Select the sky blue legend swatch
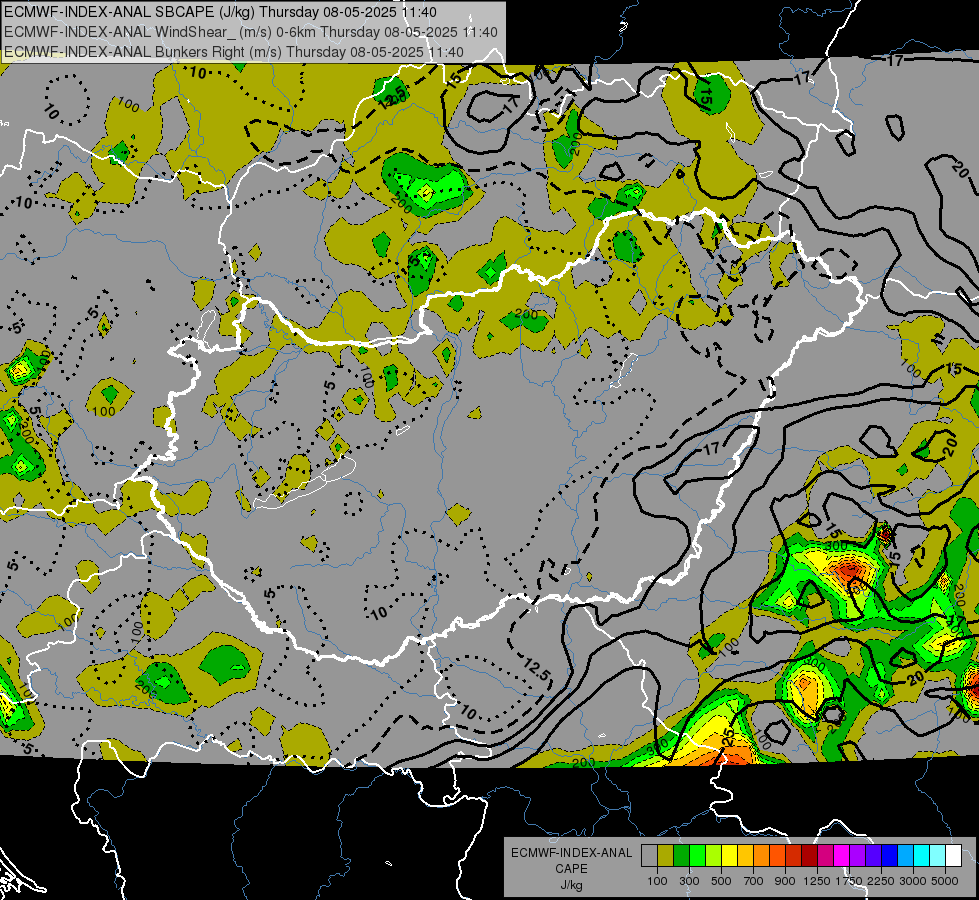979x900 pixels. tap(906, 856)
